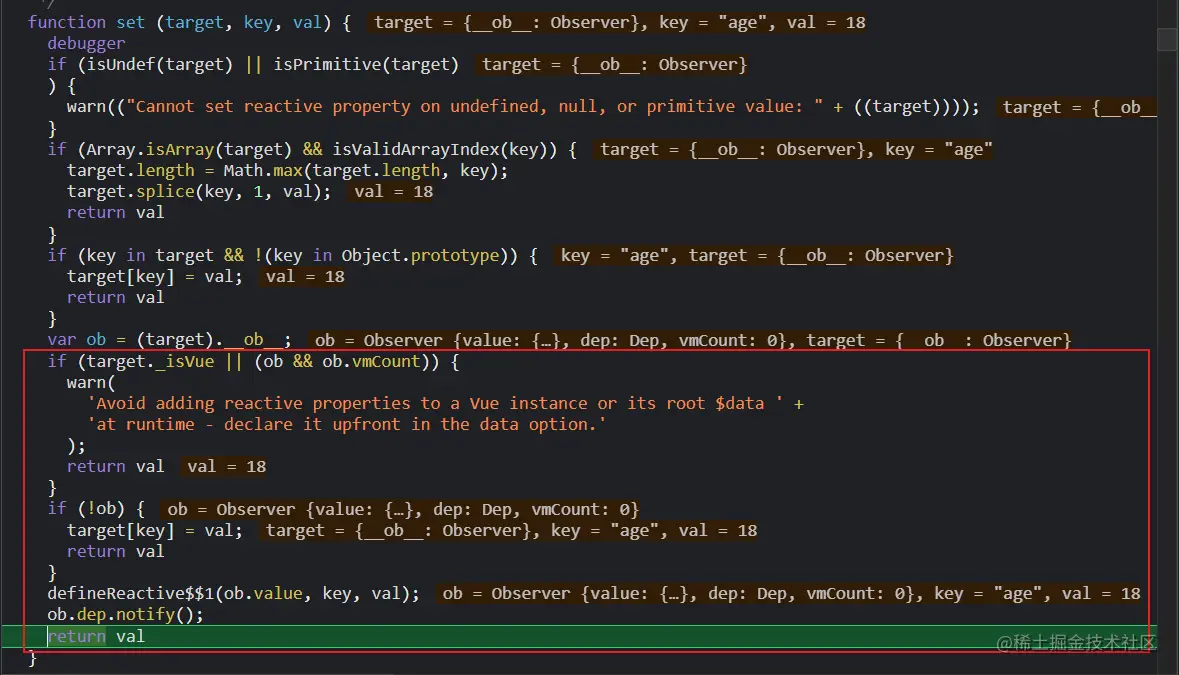Viewport: 1179px width, 675px height.
Task: Click the 'at runtime - declare it upfront' string
Action: tap(347, 425)
